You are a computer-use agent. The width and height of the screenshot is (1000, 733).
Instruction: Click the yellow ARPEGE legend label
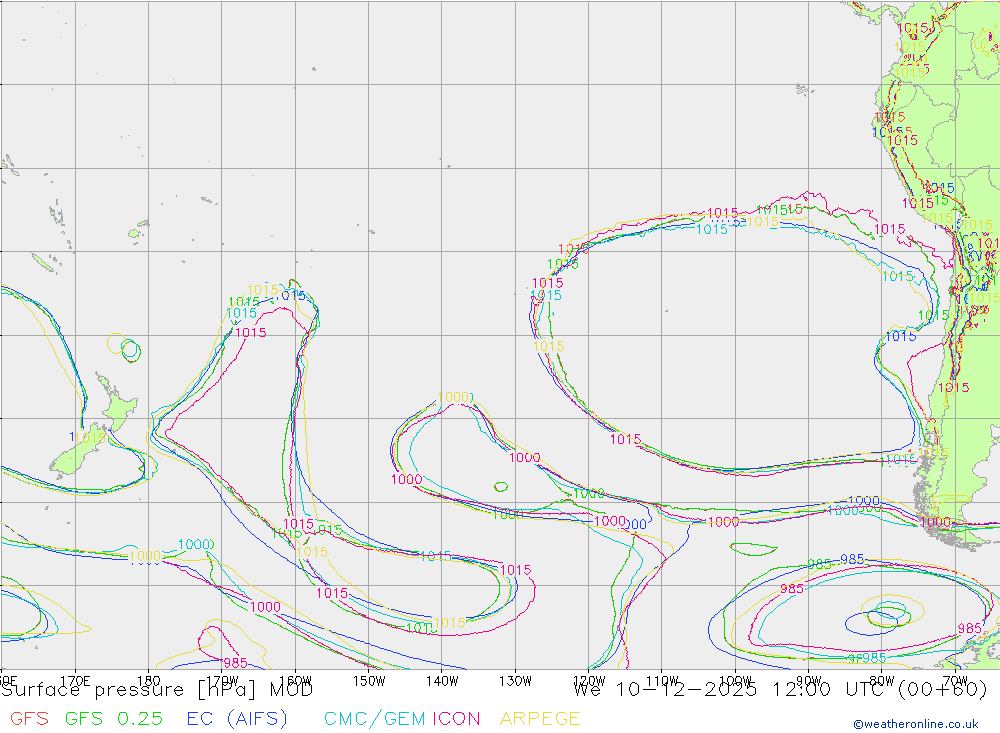(x=540, y=719)
